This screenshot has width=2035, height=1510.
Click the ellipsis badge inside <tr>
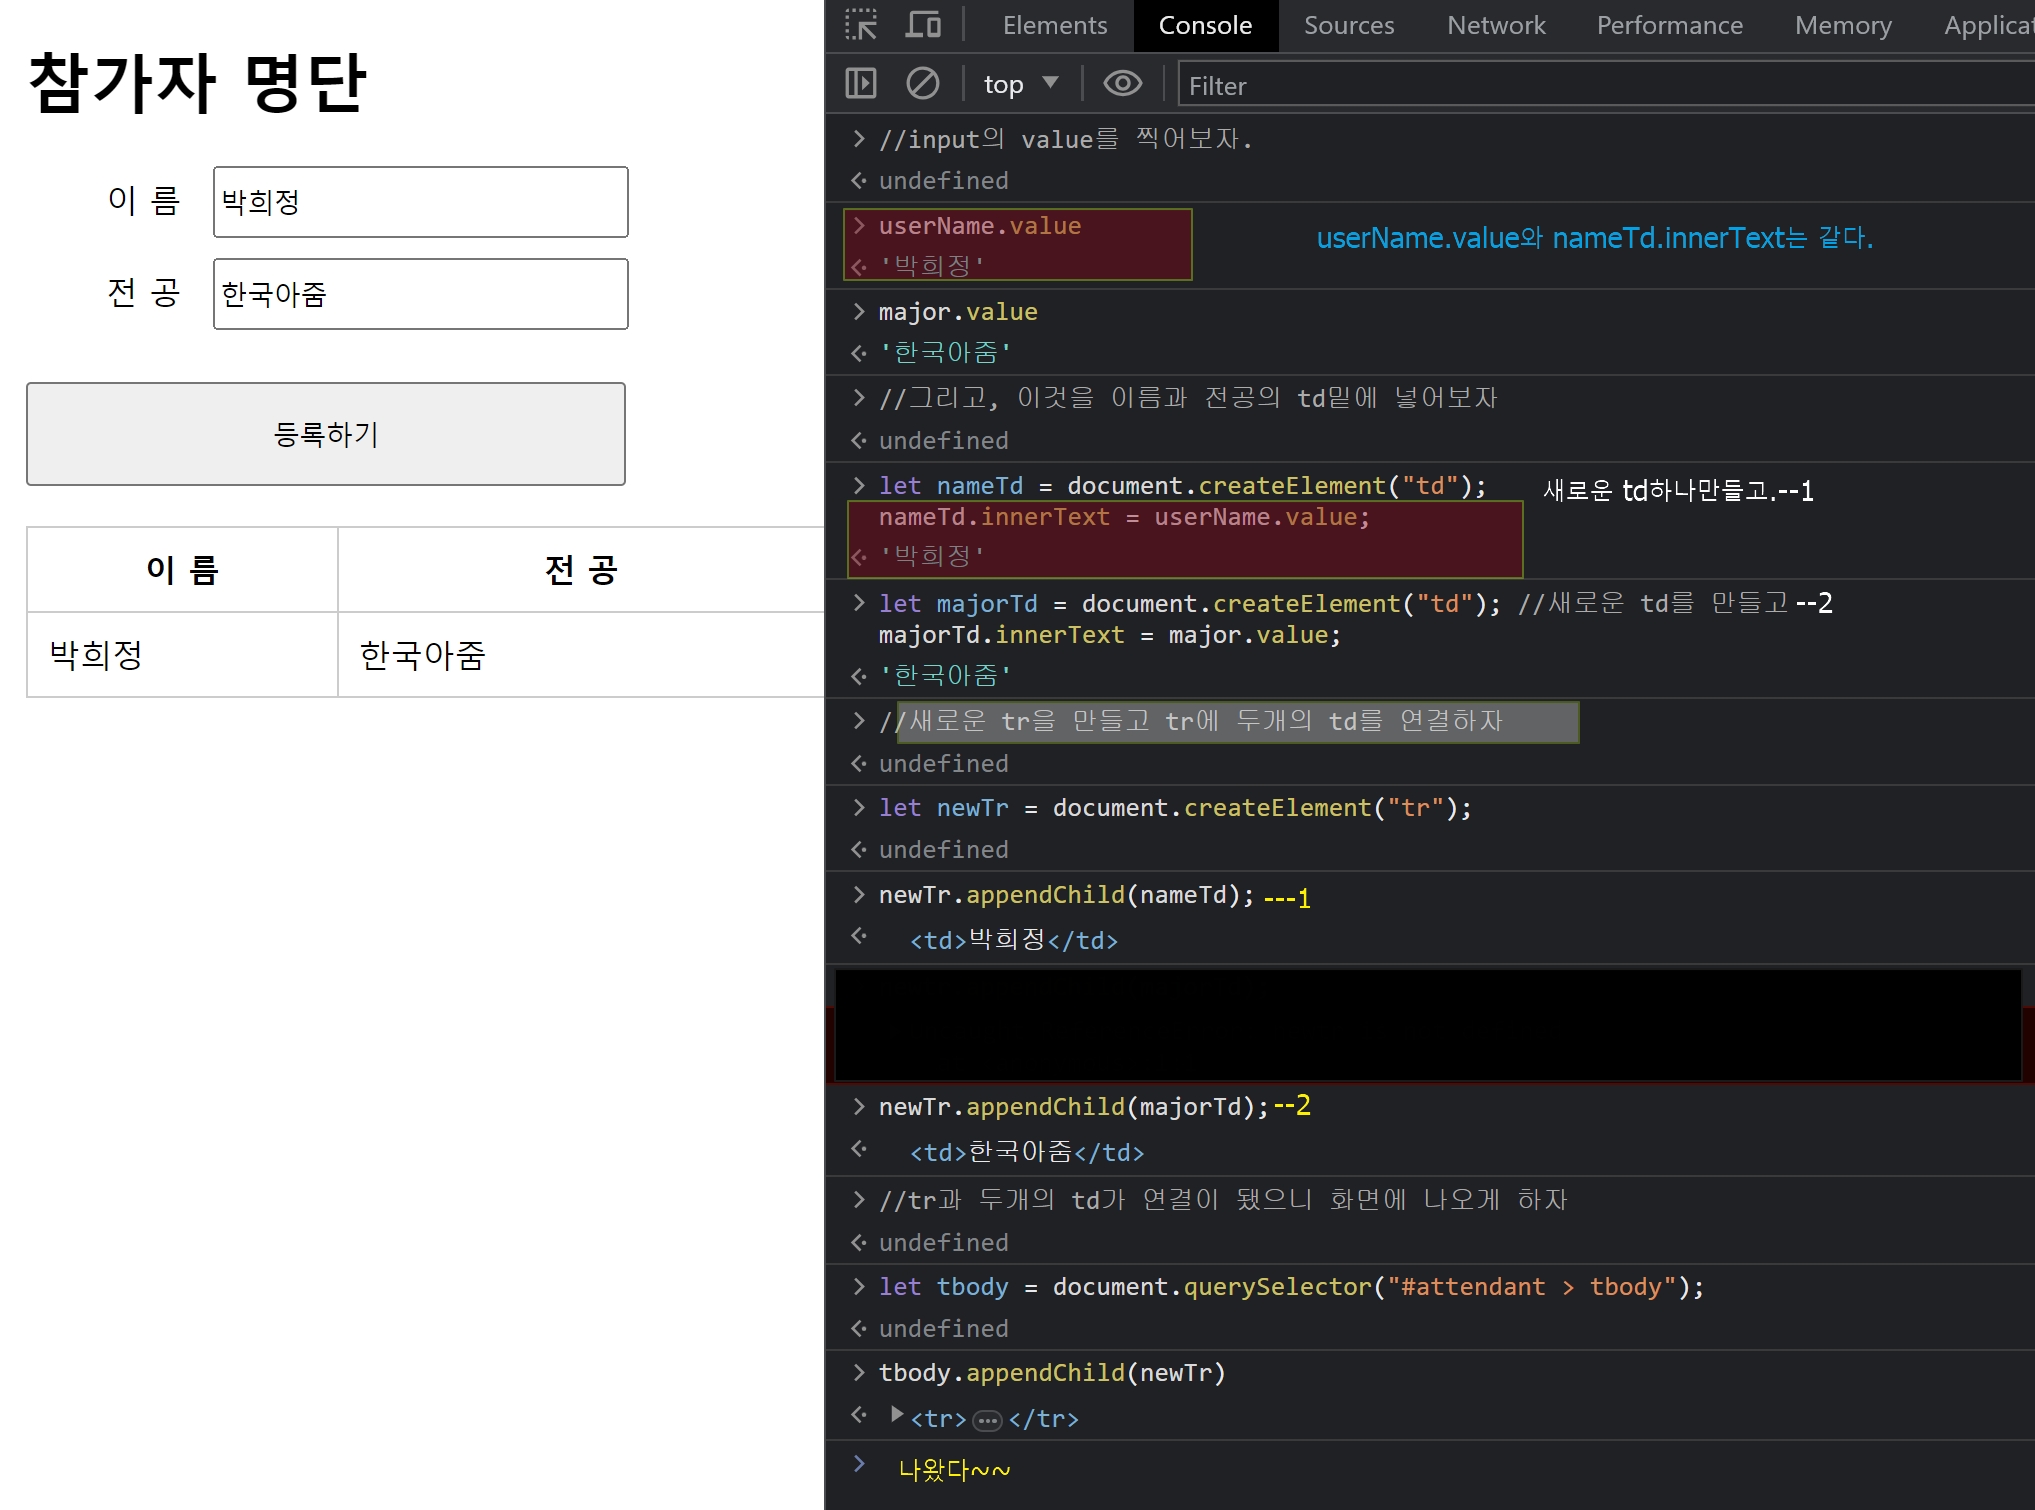point(987,1420)
